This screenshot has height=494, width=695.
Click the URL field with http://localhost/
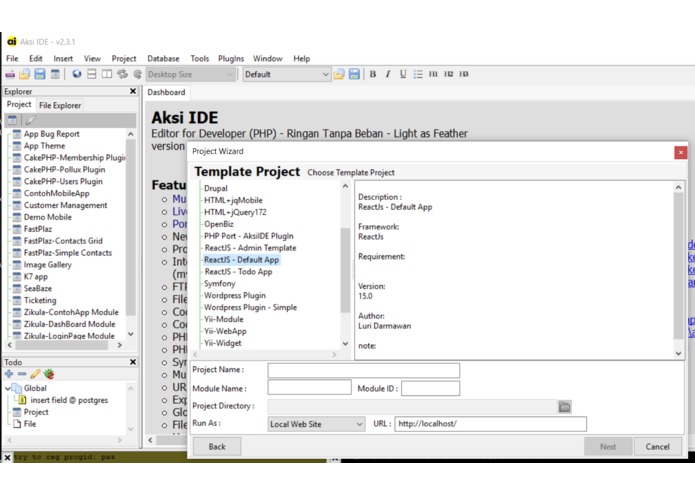[491, 424]
